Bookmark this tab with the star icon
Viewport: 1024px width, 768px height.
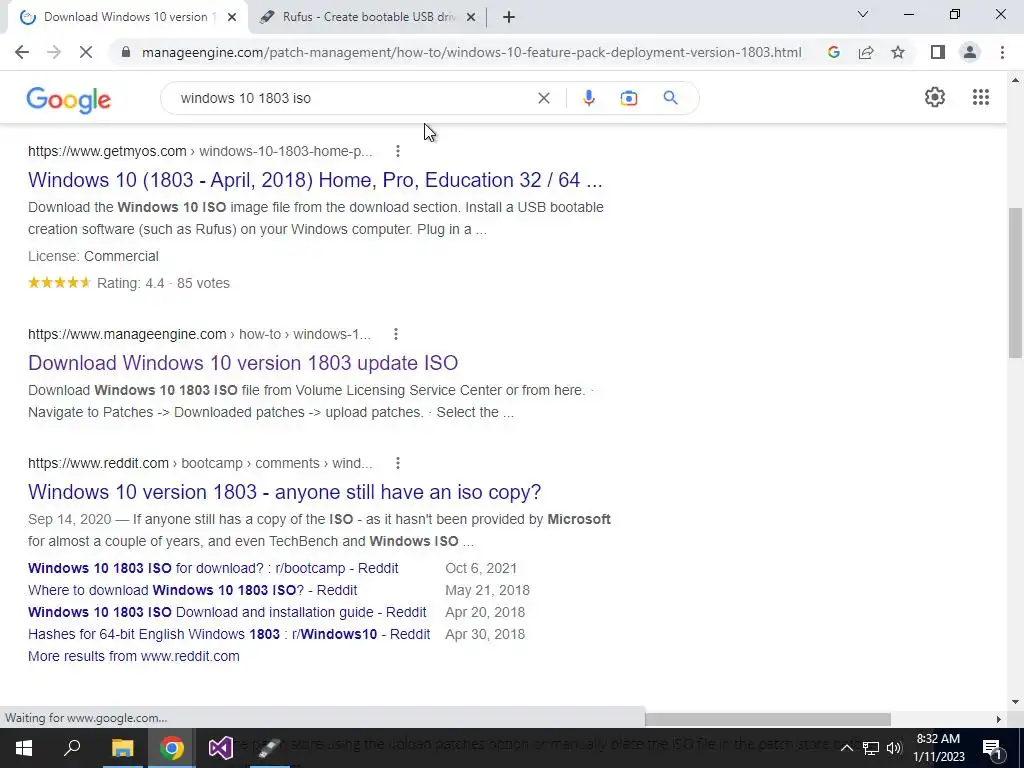898,52
